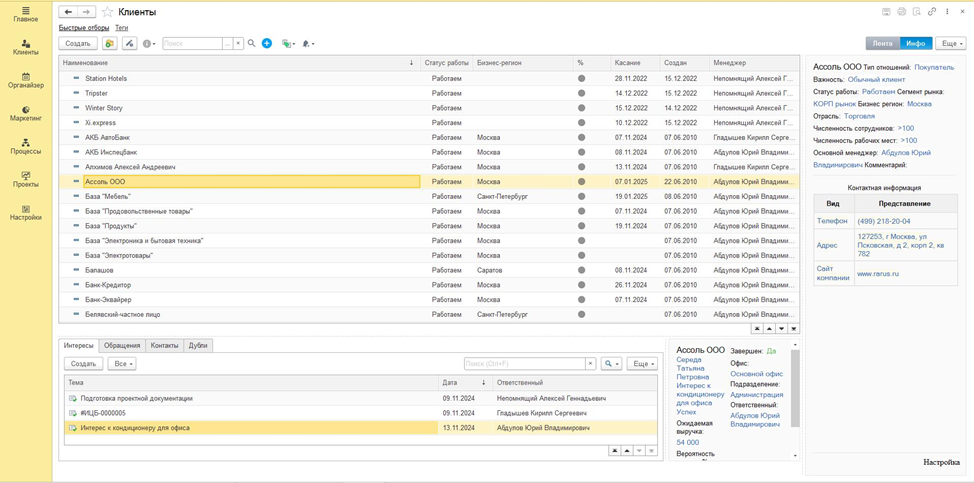Jump to top of client list arrow
The height and width of the screenshot is (483, 974).
coord(758,328)
